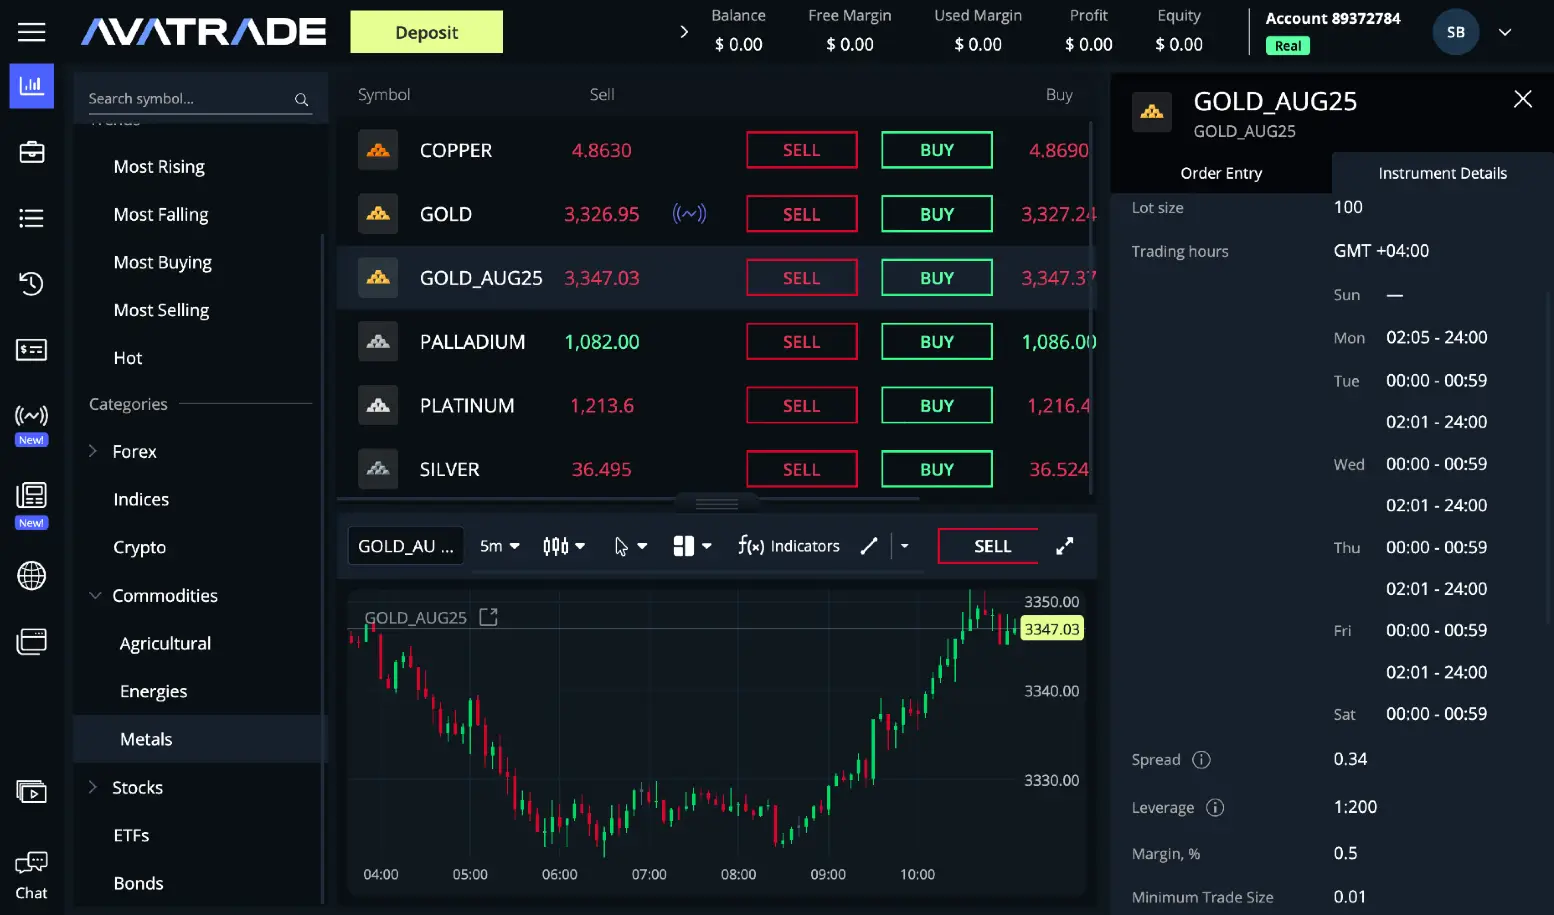Click the SELL button in chart toolbar

(988, 546)
